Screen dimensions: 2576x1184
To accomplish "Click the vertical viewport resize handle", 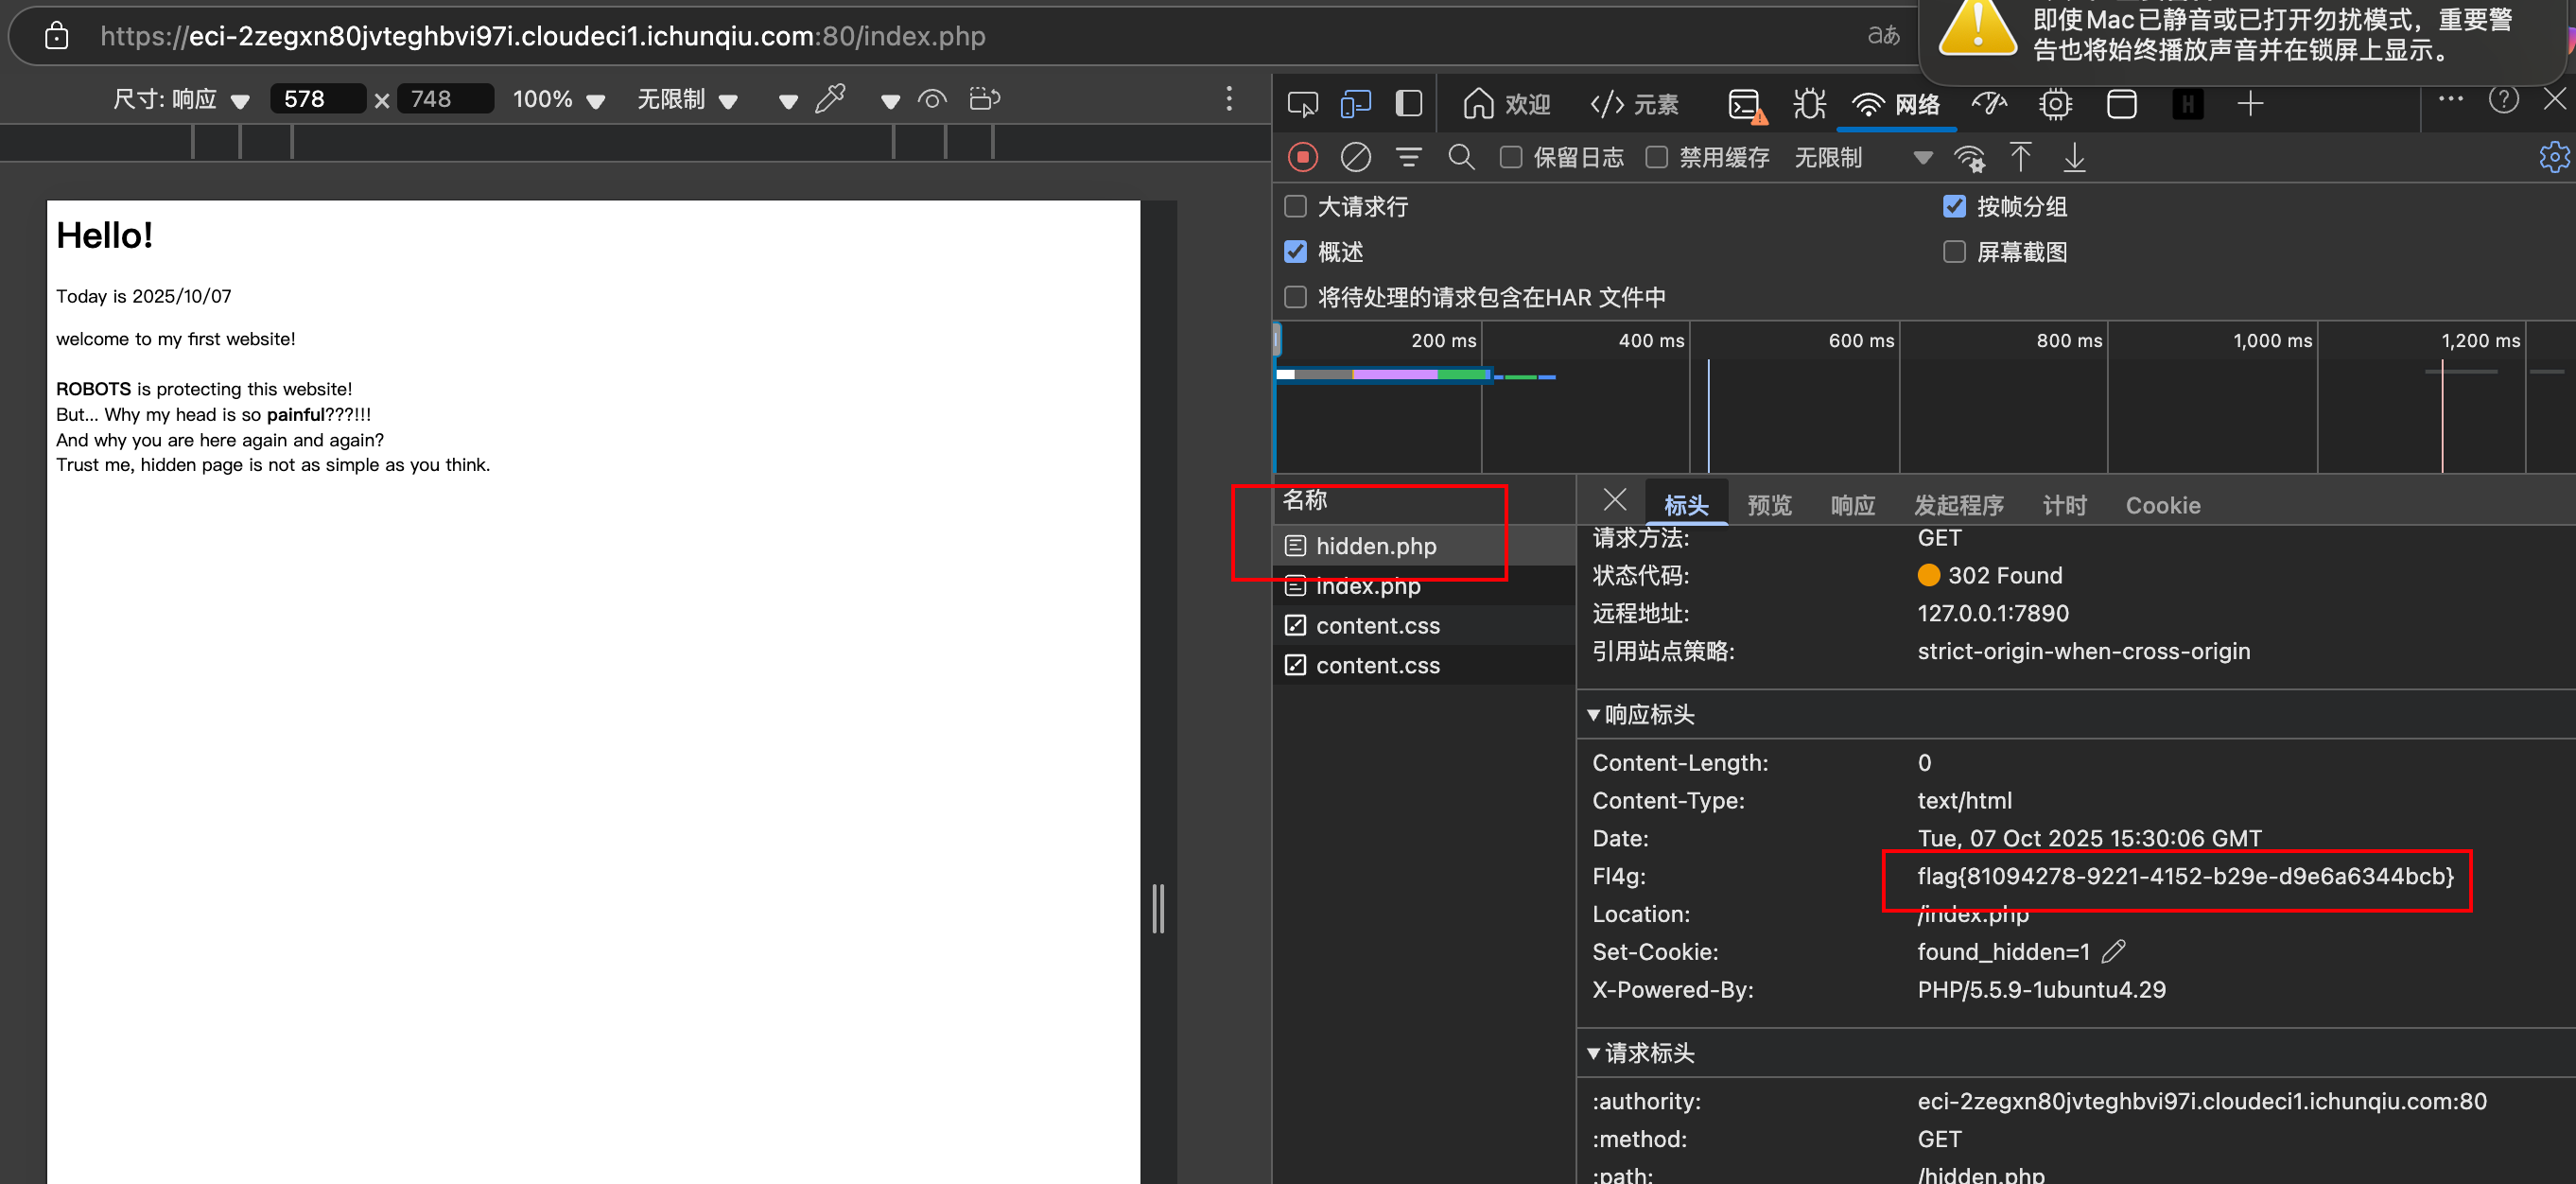I will (x=1158, y=908).
